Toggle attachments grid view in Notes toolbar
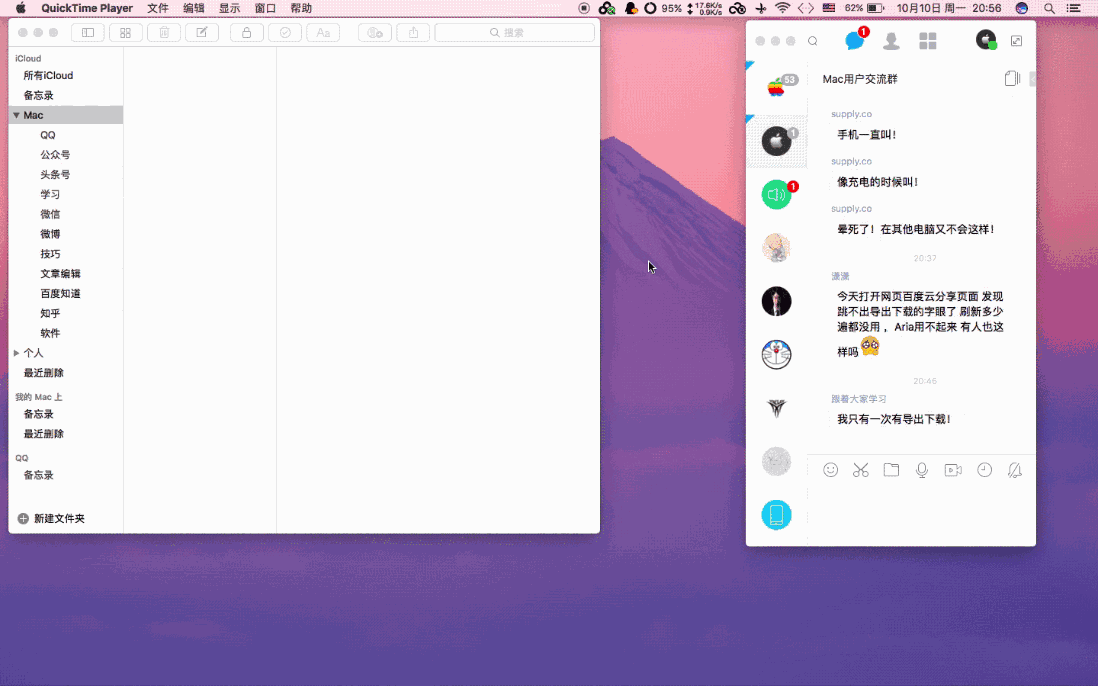1098x686 pixels. (125, 33)
